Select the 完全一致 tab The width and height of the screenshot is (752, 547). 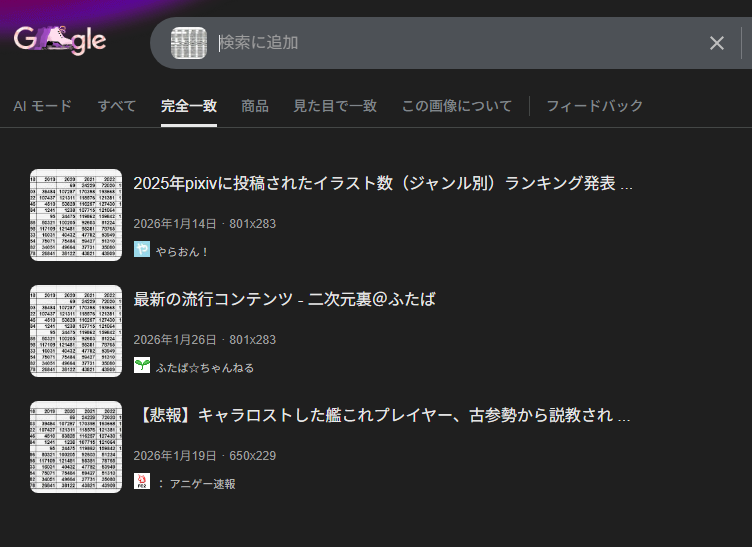pyautogui.click(x=189, y=106)
